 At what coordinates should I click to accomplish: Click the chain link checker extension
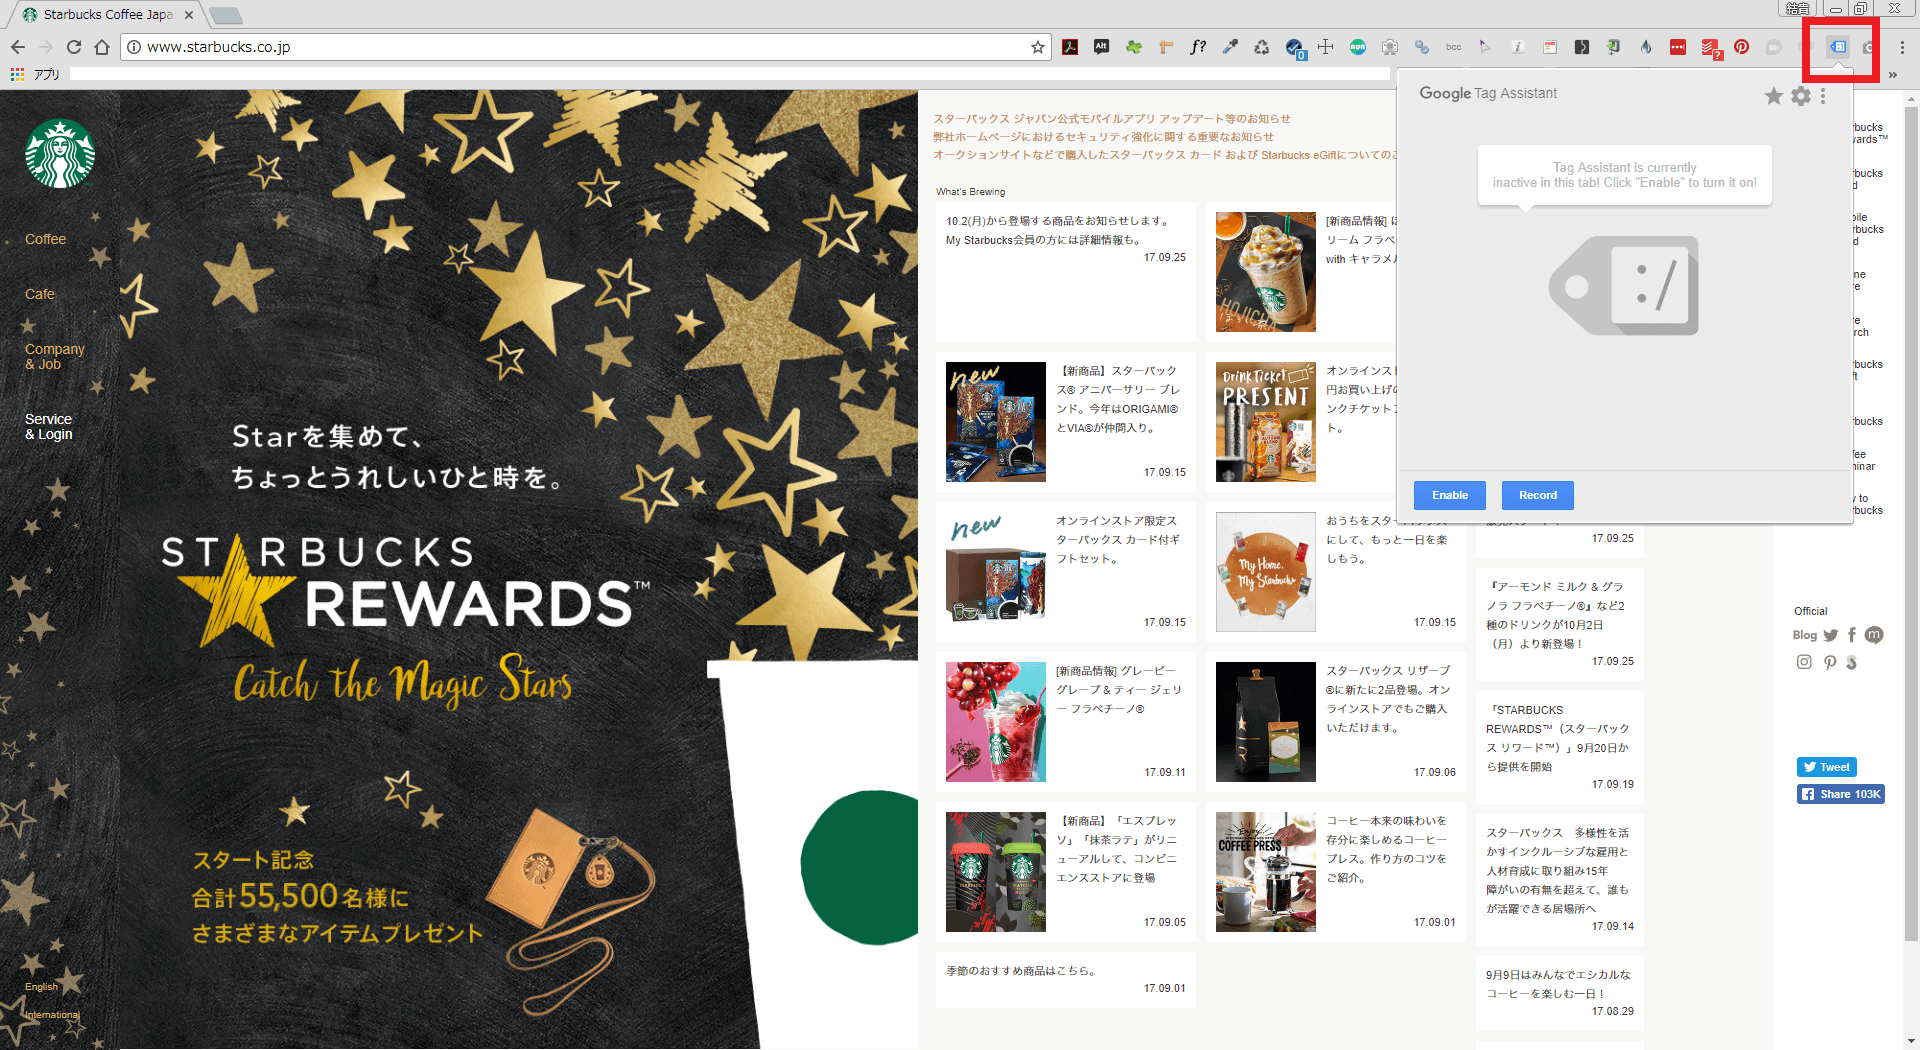coord(1422,47)
